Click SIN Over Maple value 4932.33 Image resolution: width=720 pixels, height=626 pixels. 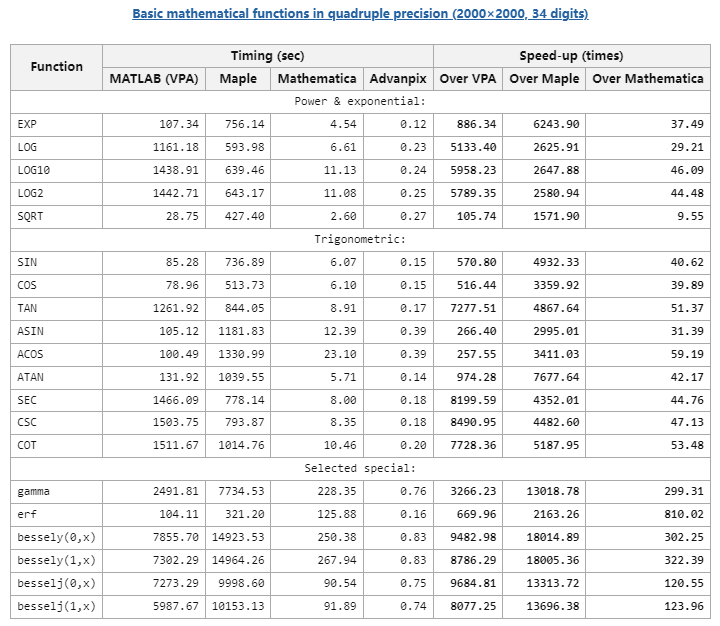pos(557,262)
